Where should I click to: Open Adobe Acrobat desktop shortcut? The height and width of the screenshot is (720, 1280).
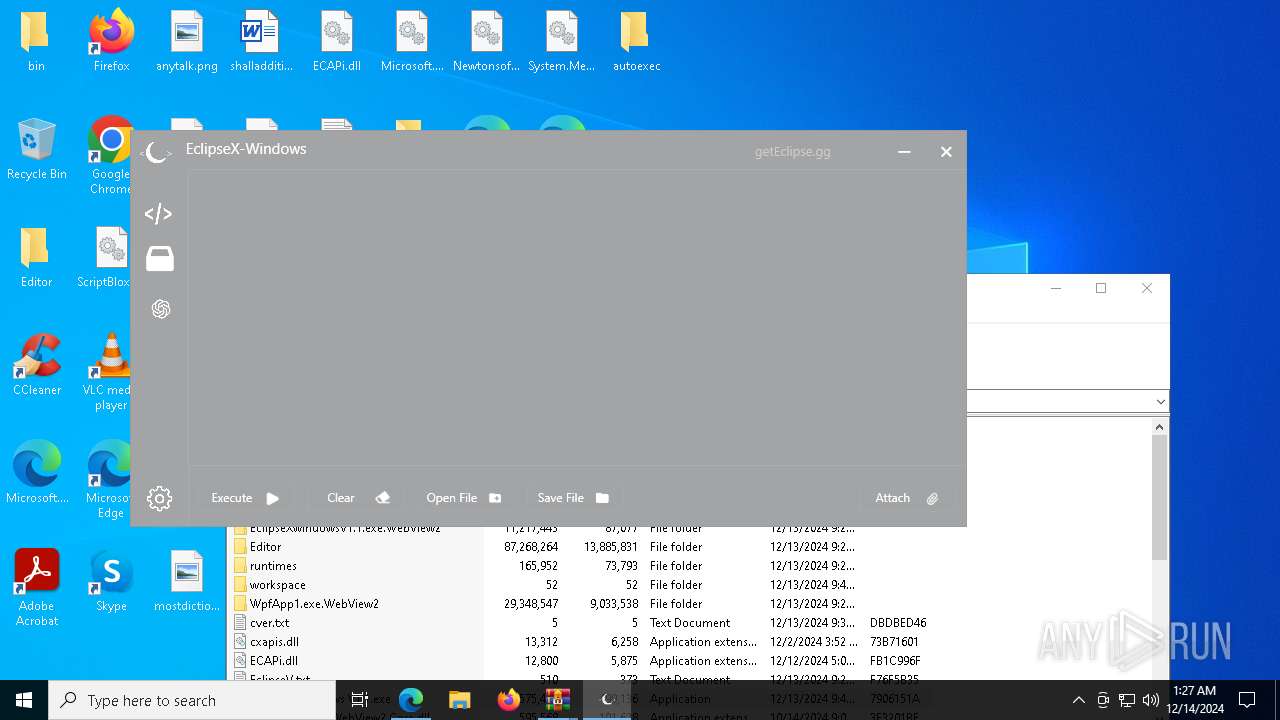point(36,588)
